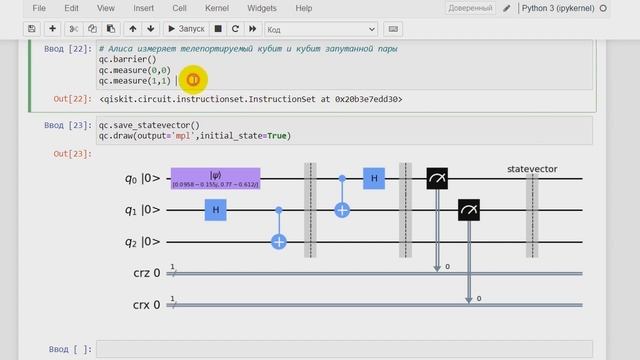The height and width of the screenshot is (360, 640).
Task: Interrupt the kernel with the stop icon
Action: [218, 29]
